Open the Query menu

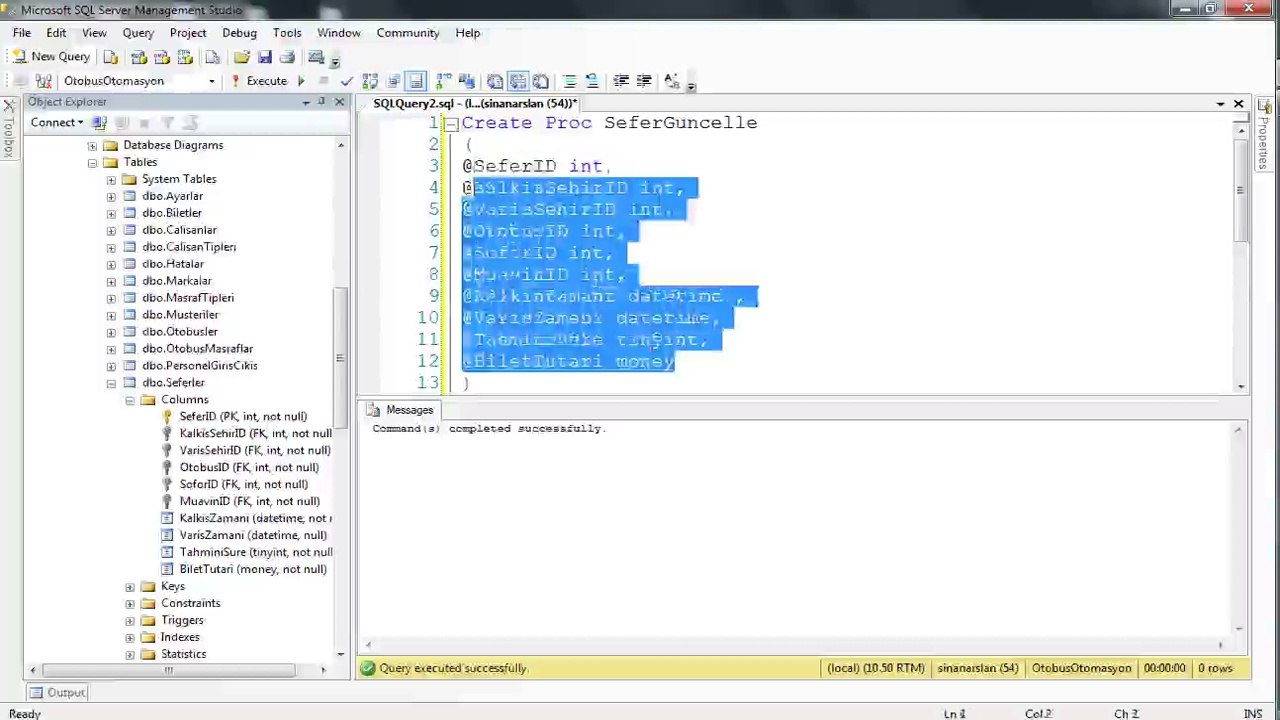(138, 33)
